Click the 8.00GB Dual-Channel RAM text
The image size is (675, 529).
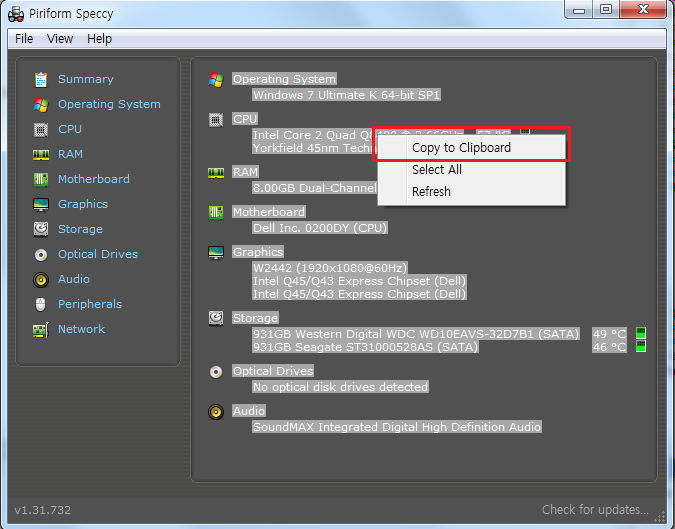point(315,188)
